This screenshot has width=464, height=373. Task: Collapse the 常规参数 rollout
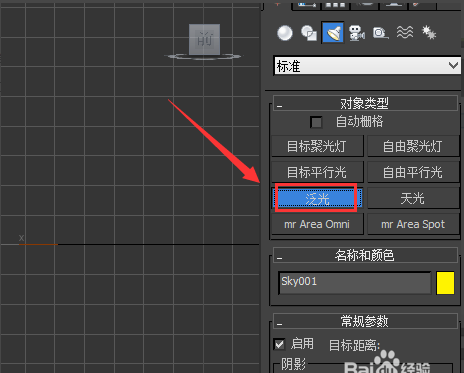point(365,321)
